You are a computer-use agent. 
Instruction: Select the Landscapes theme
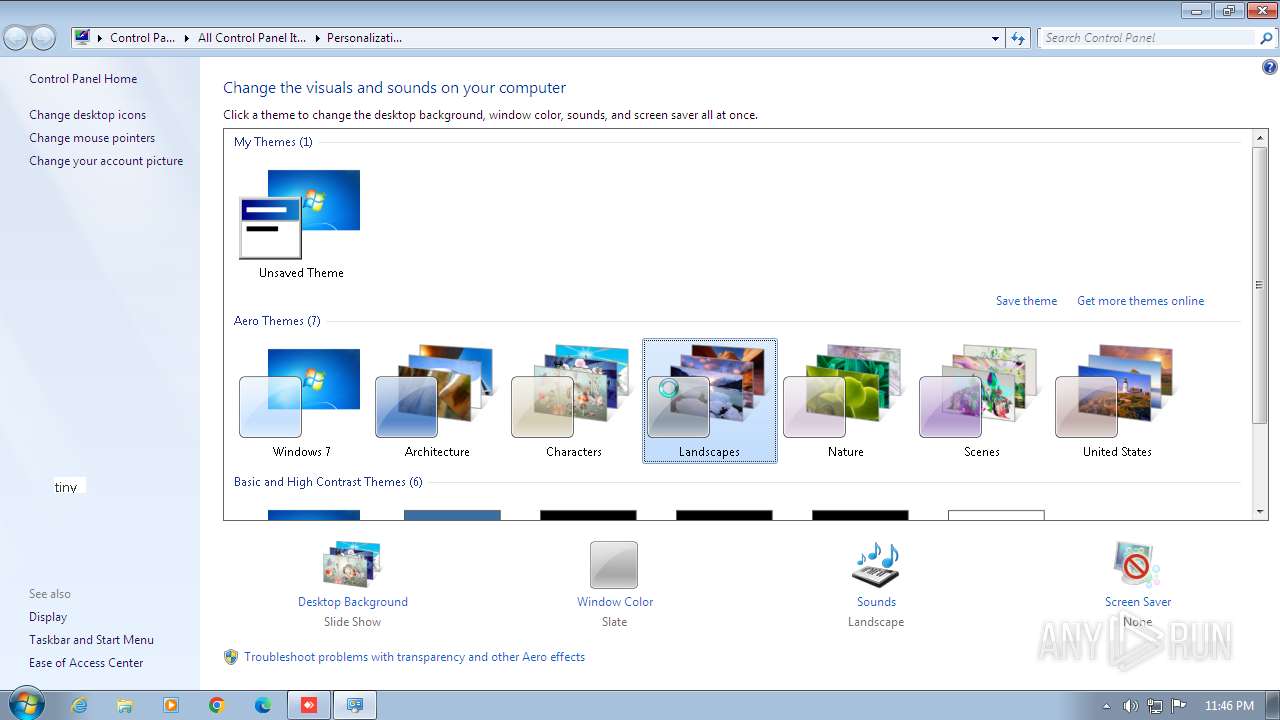(709, 401)
